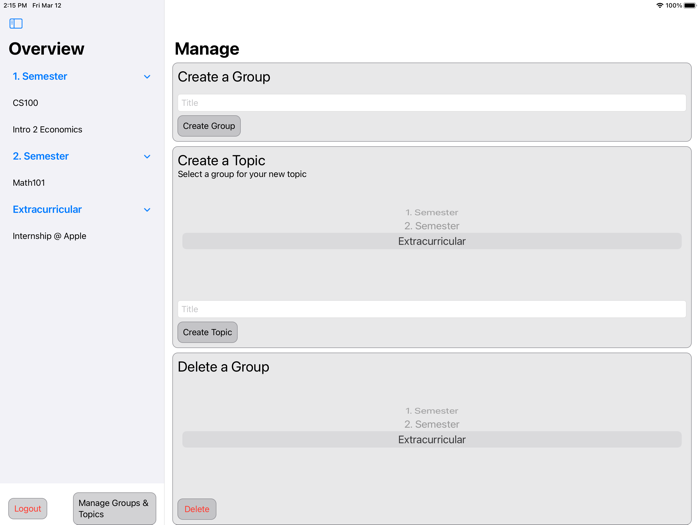This screenshot has width=700, height=525.
Task: Collapse the 2. Semester group chevron
Action: coord(147,157)
